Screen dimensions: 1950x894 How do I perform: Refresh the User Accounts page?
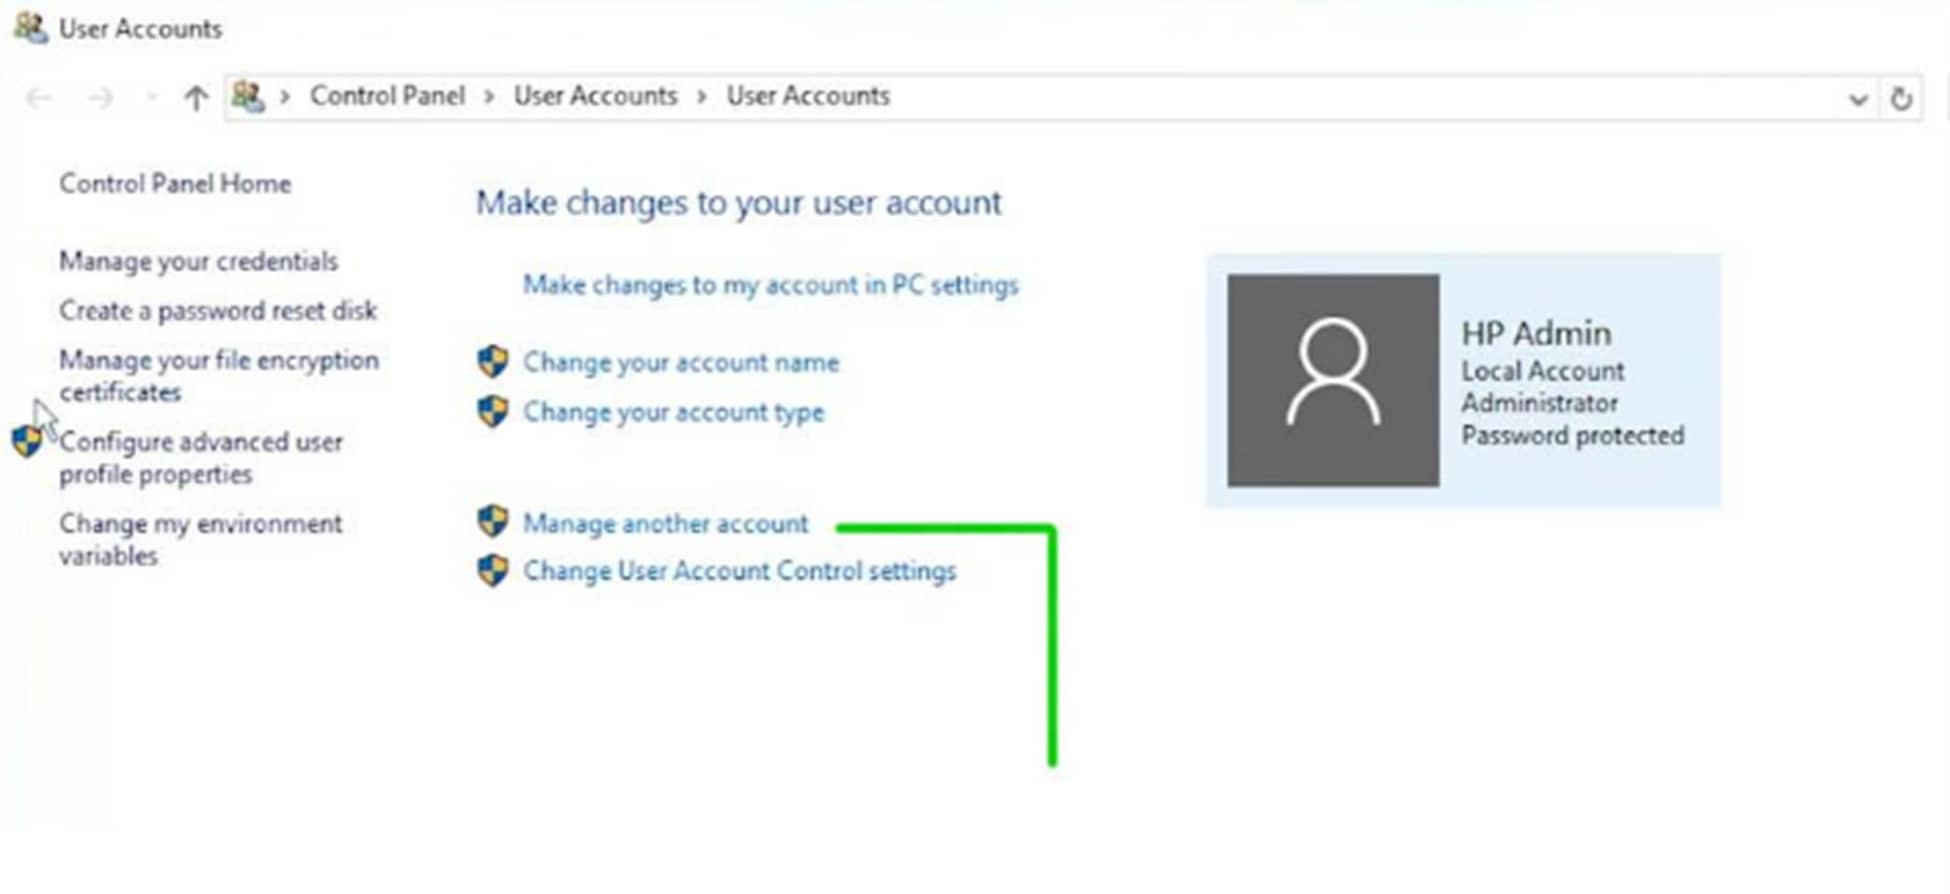pos(1900,98)
